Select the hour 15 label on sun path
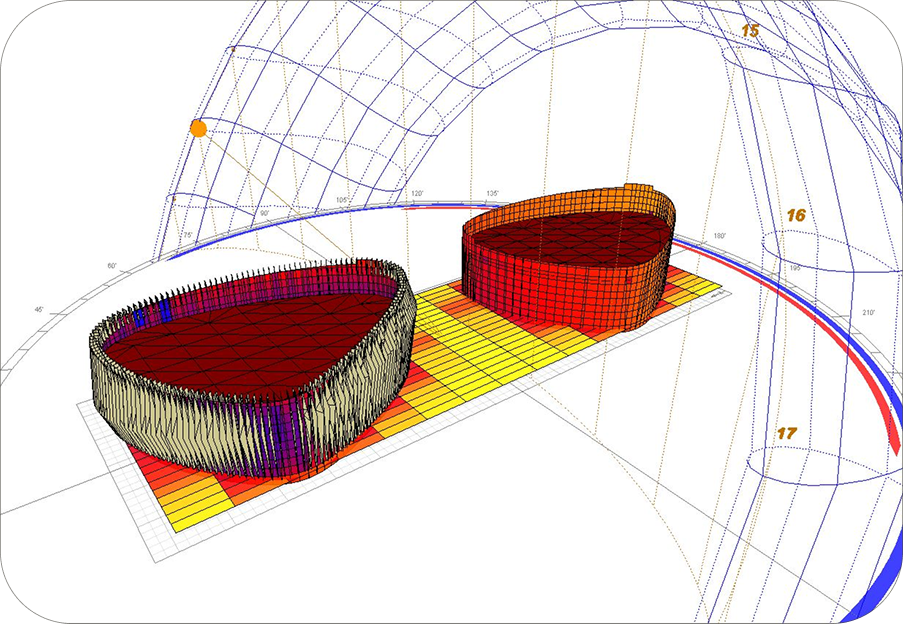Screen dimensions: 903x624 [750, 31]
